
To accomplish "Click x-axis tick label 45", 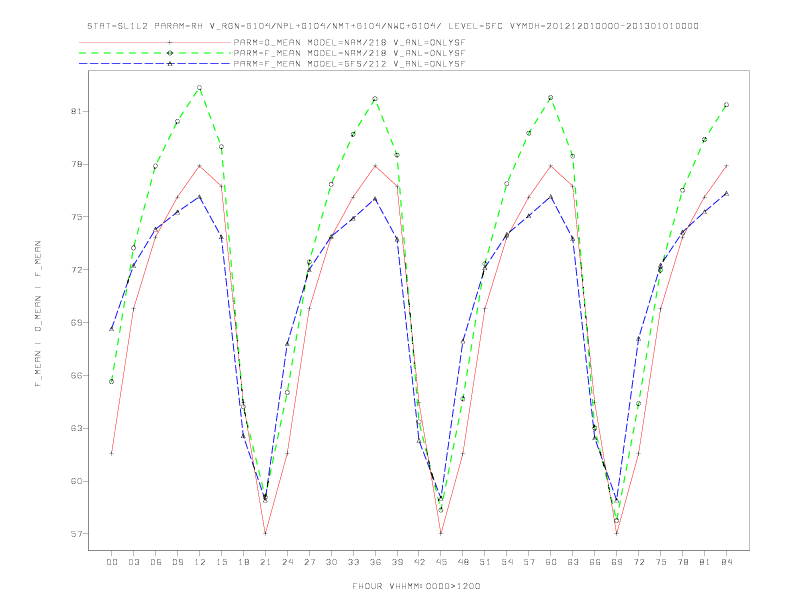I will click(441, 562).
